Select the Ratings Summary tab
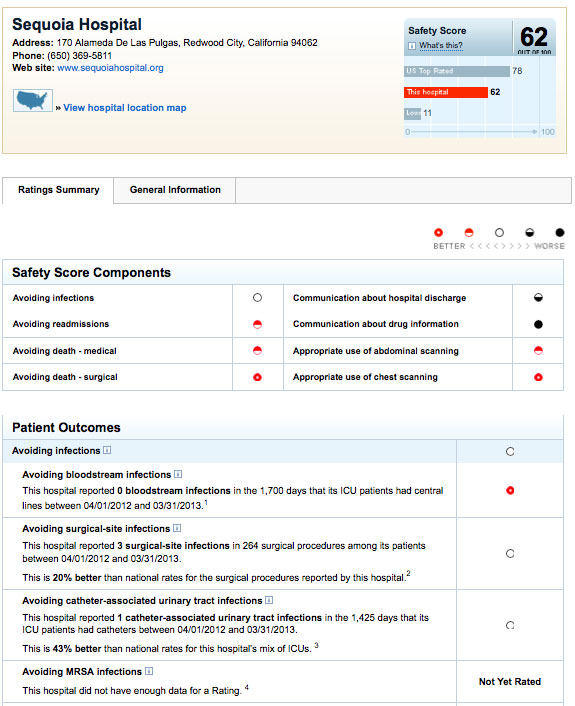The image size is (575, 706). 59,190
